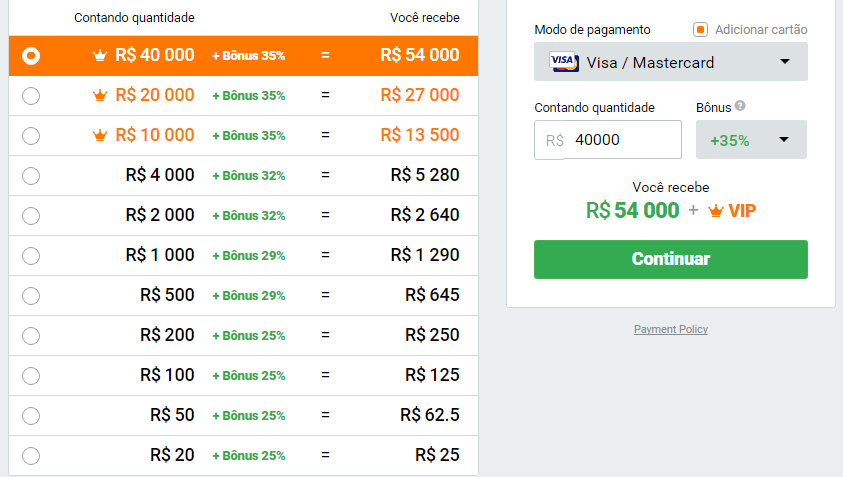Select the R$ 200 row with 25% bonus
Image resolution: width=843 pixels, height=477 pixels.
(243, 336)
